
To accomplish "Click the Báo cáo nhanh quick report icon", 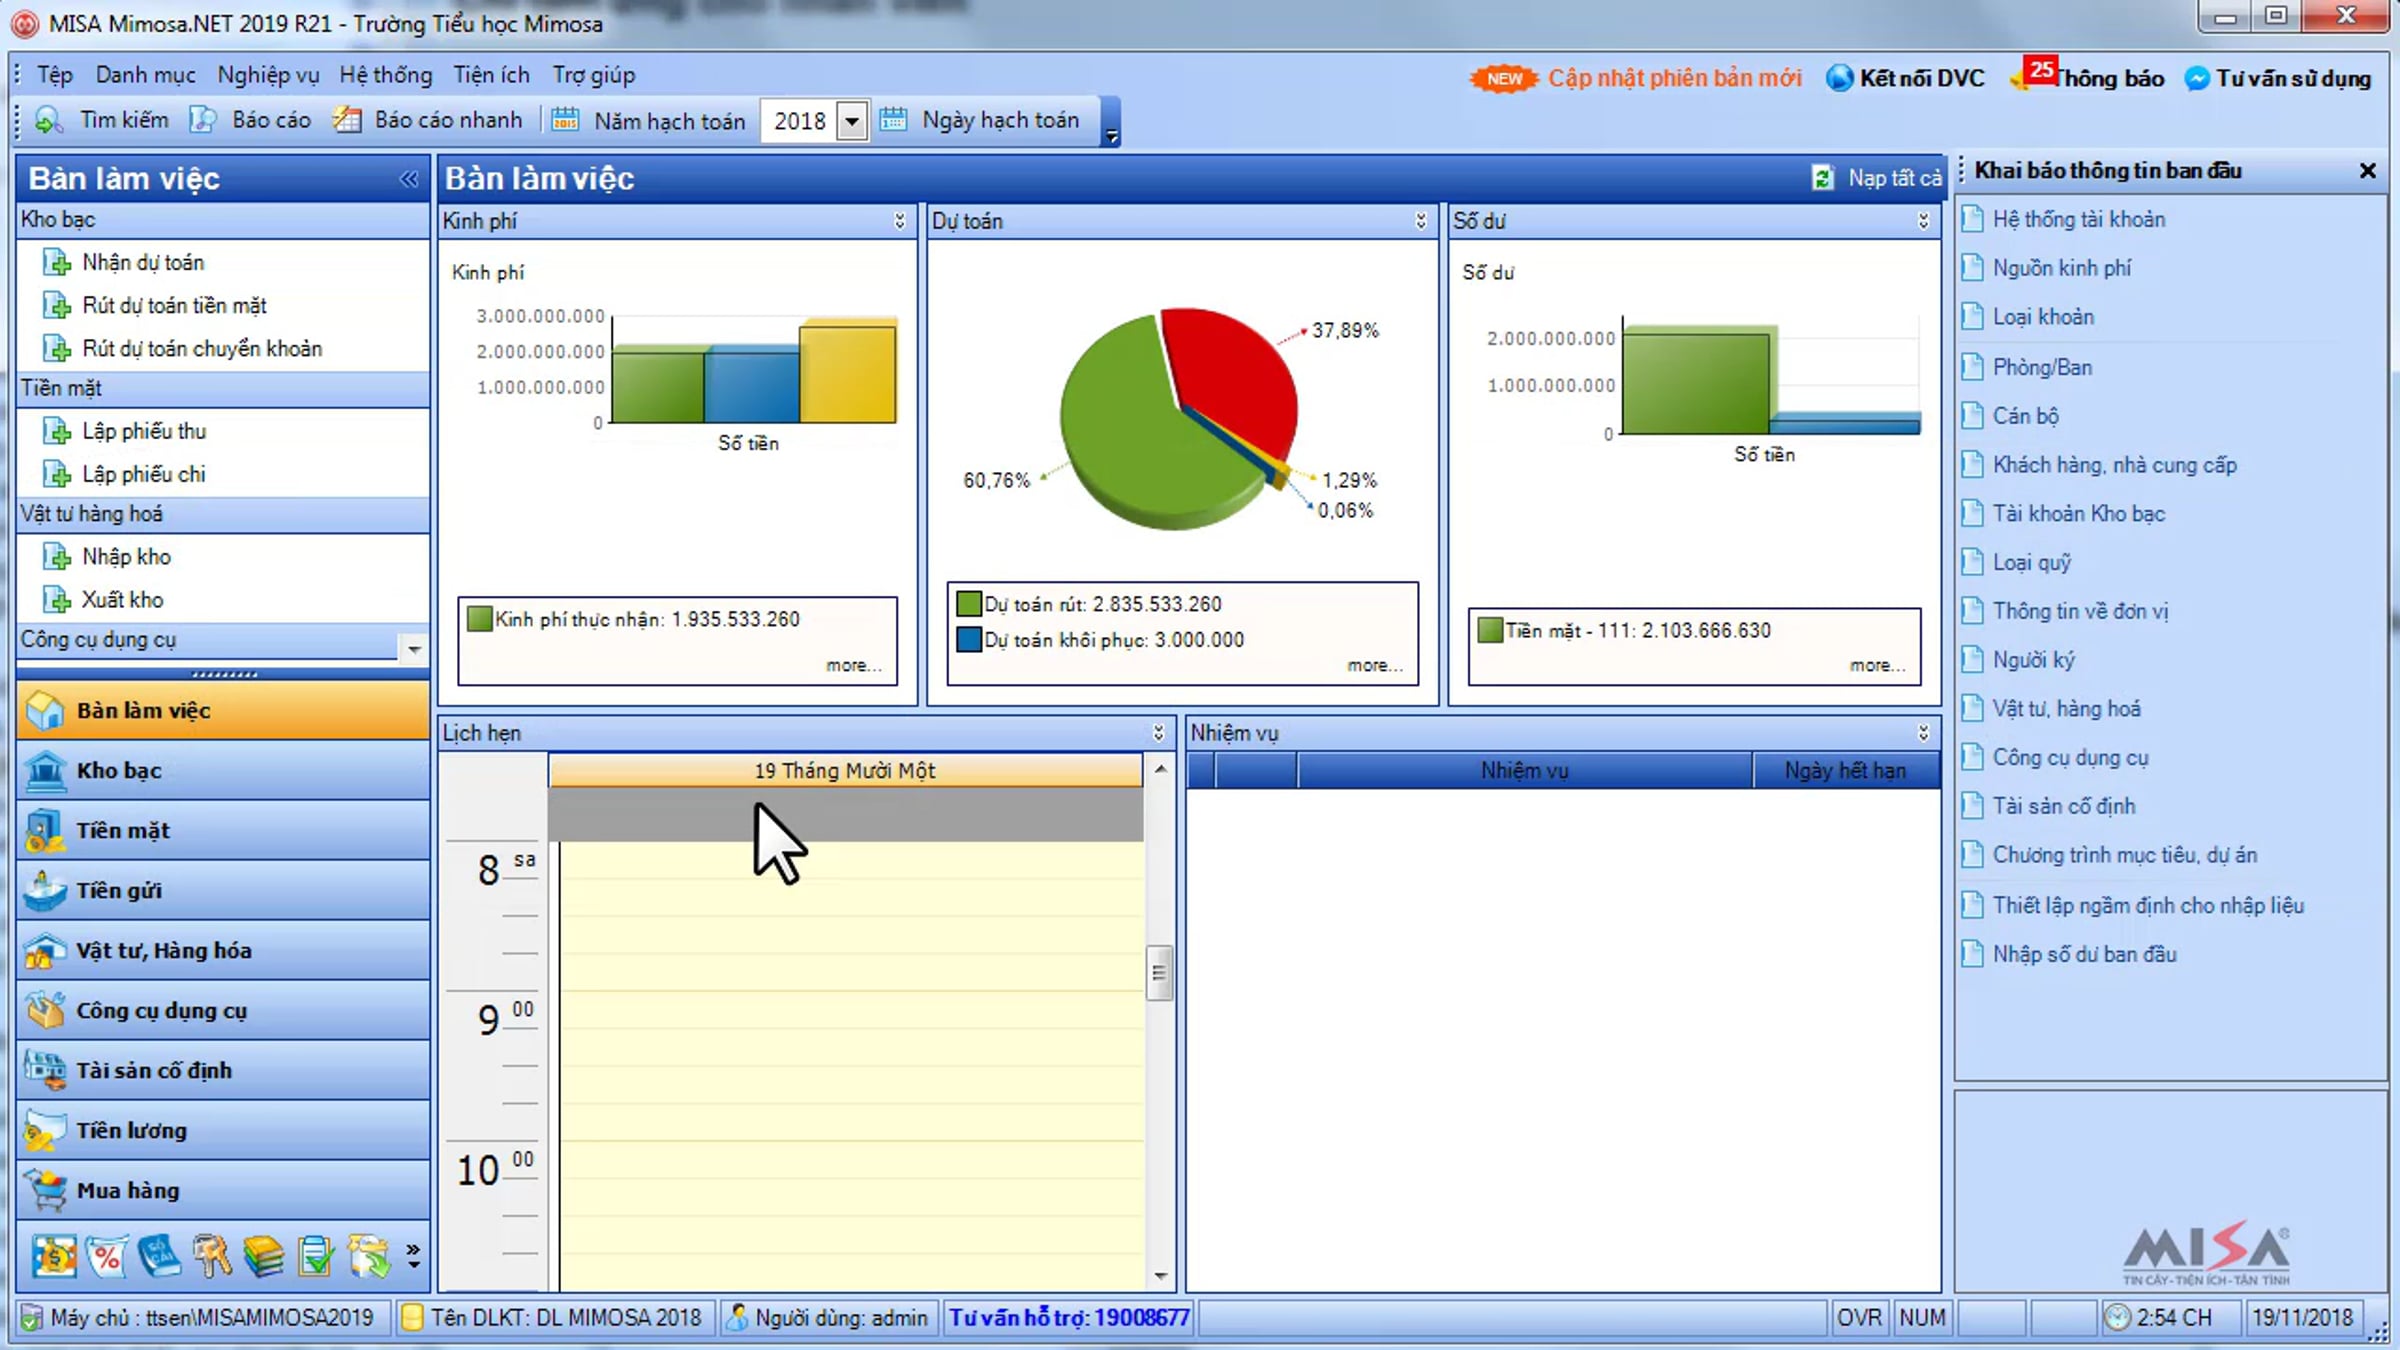I will 347,121.
